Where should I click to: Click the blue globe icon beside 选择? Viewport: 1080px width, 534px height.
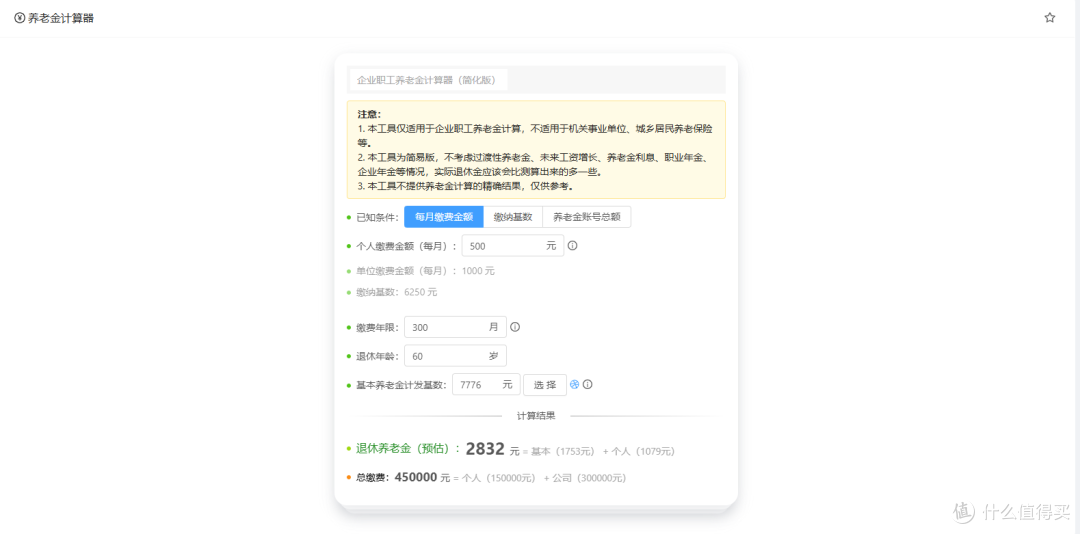coord(574,384)
